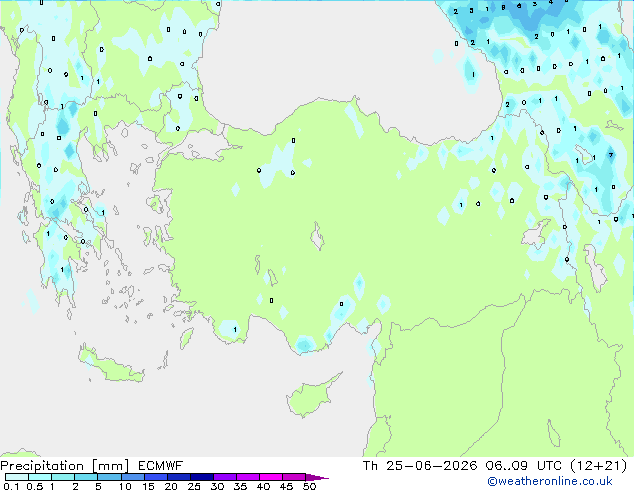The height and width of the screenshot is (490, 634).
Task: Click the 2 to 5 mm legend swatch
Action: (x=86, y=477)
